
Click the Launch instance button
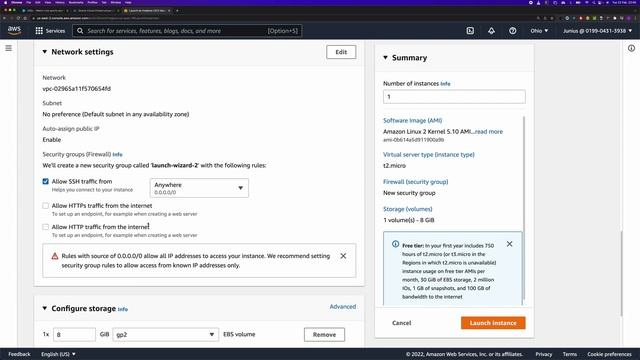click(493, 323)
